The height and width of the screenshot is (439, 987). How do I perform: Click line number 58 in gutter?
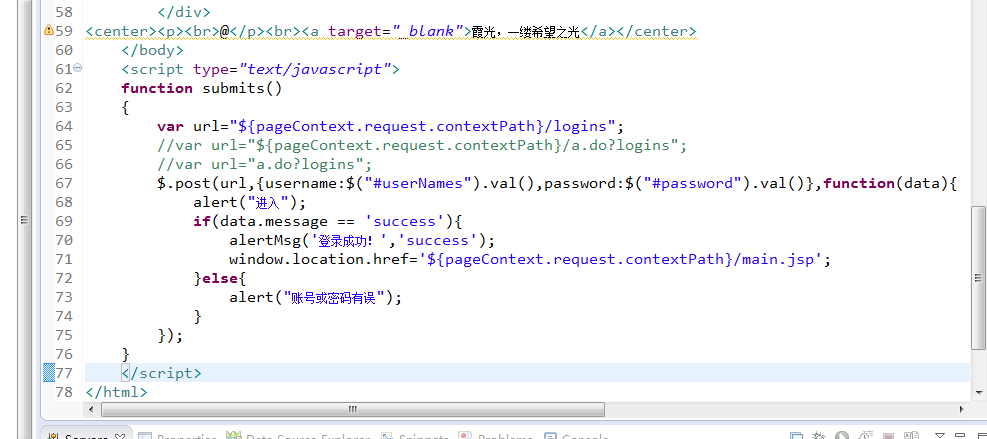coord(64,12)
